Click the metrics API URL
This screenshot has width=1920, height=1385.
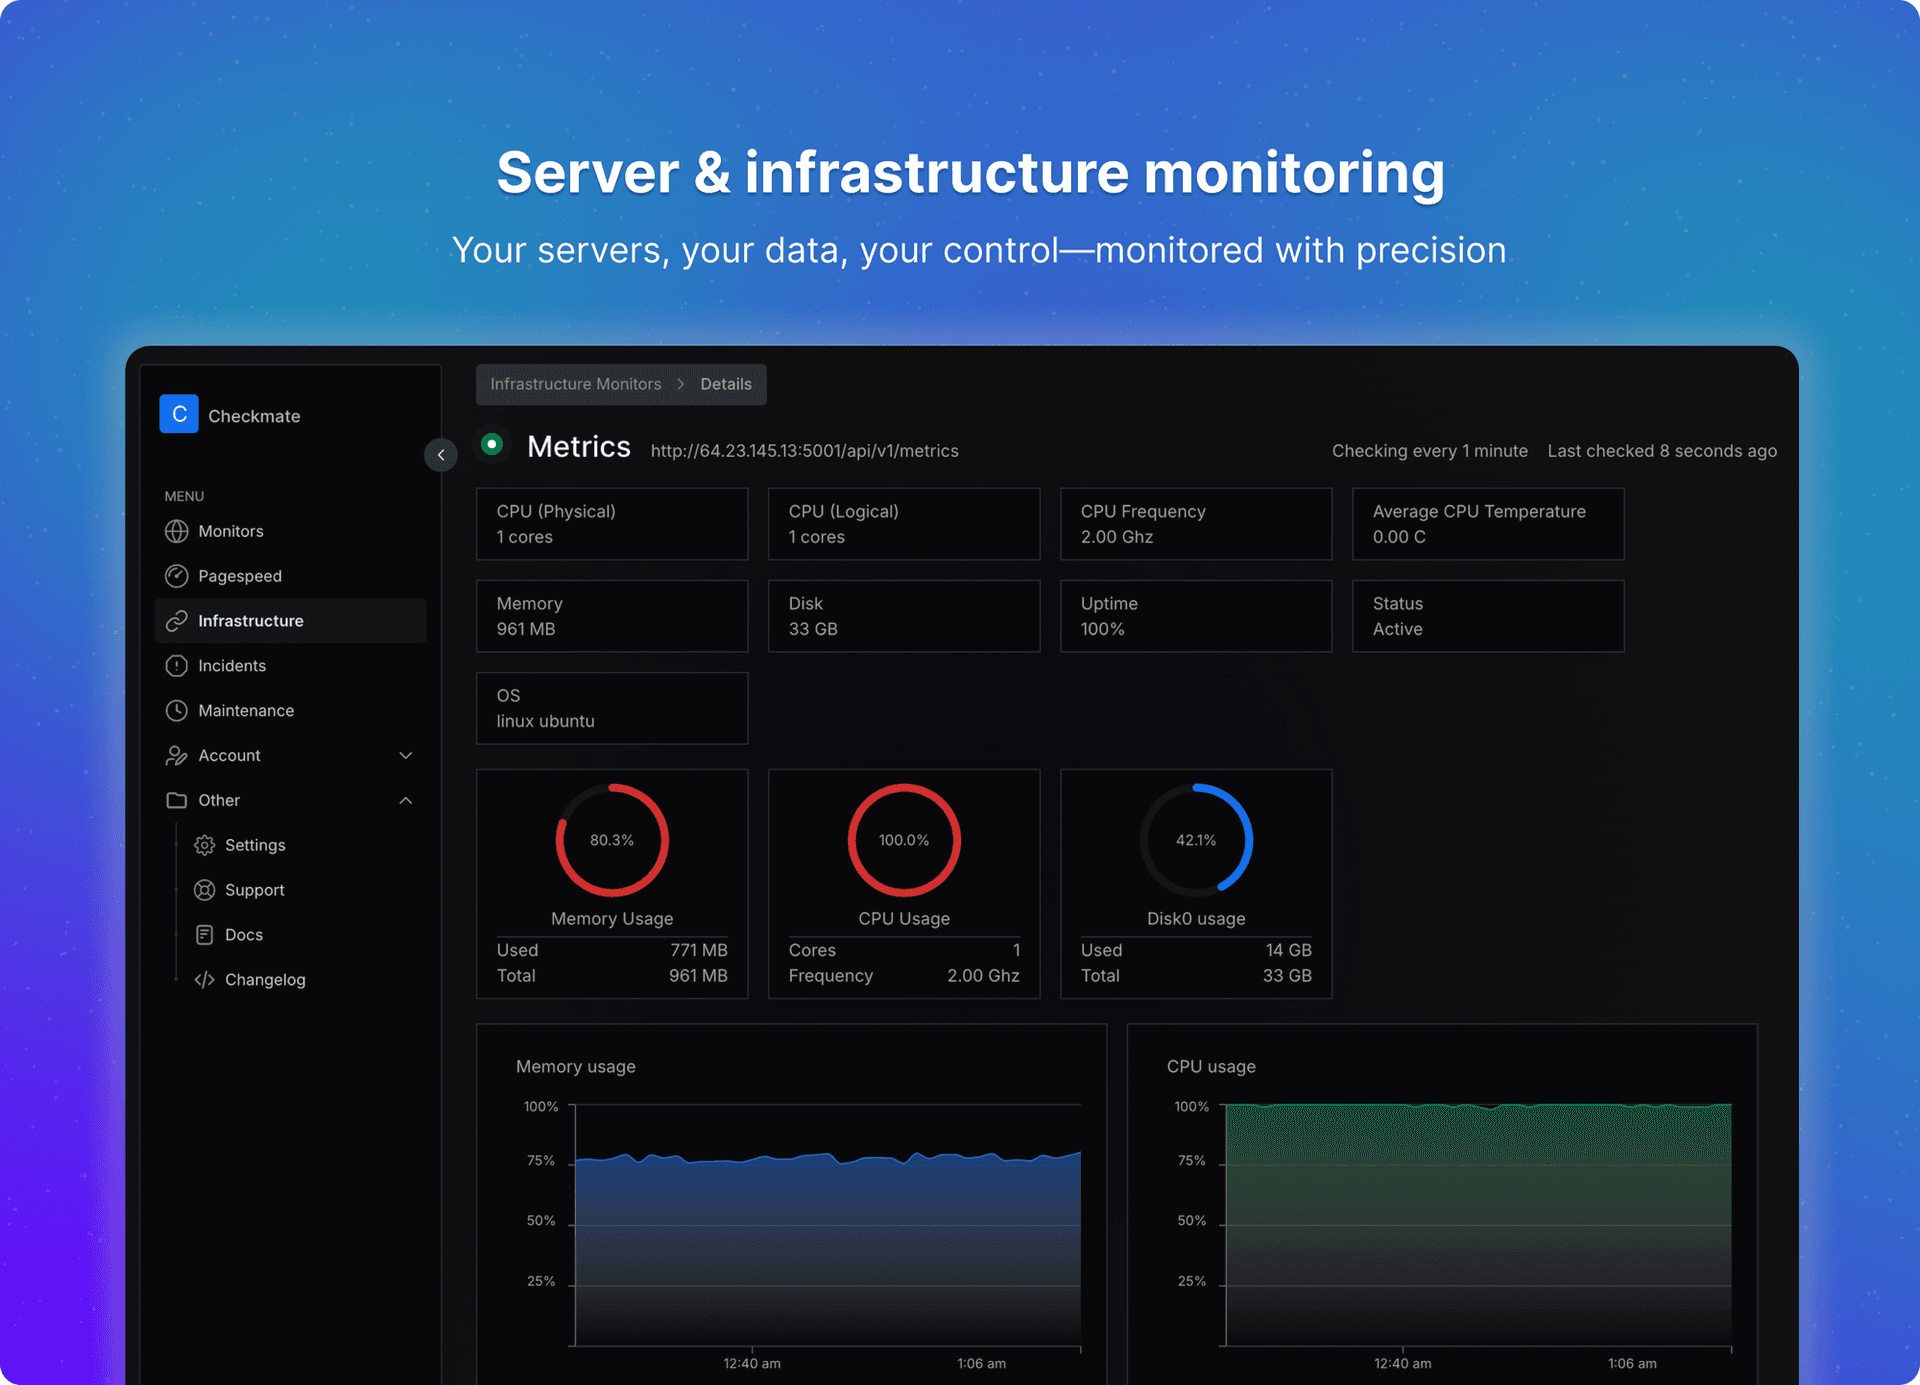[x=805, y=451]
